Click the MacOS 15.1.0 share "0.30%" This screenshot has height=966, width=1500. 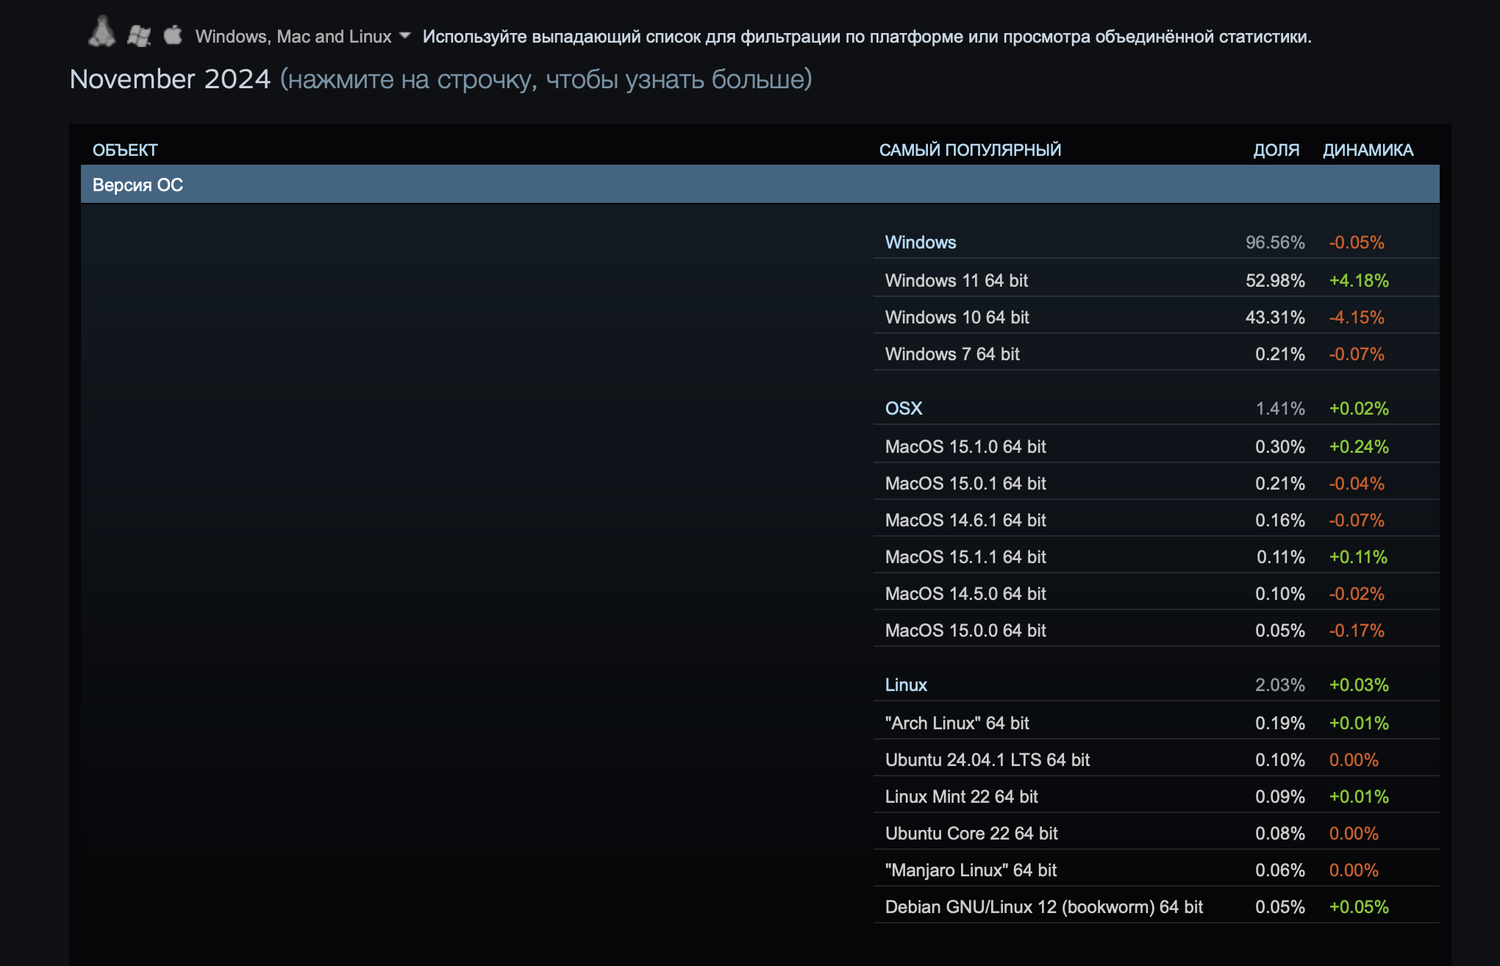(1280, 447)
